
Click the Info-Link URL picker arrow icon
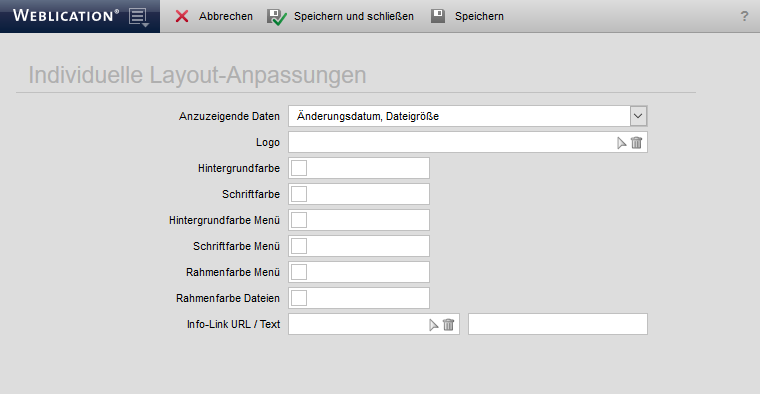pos(433,325)
